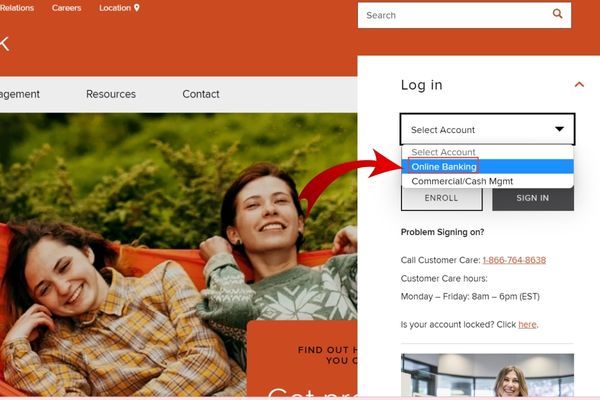Click the SIGN IN button
The width and height of the screenshot is (600, 400).
click(x=533, y=198)
